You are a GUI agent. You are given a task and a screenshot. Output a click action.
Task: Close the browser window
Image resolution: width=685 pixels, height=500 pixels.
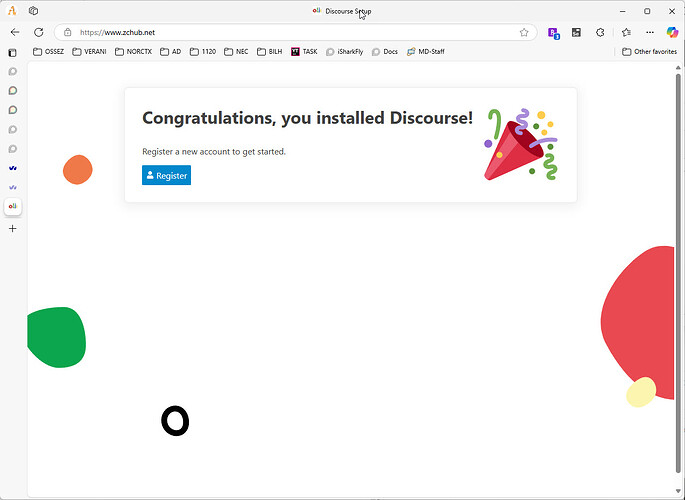coord(672,11)
